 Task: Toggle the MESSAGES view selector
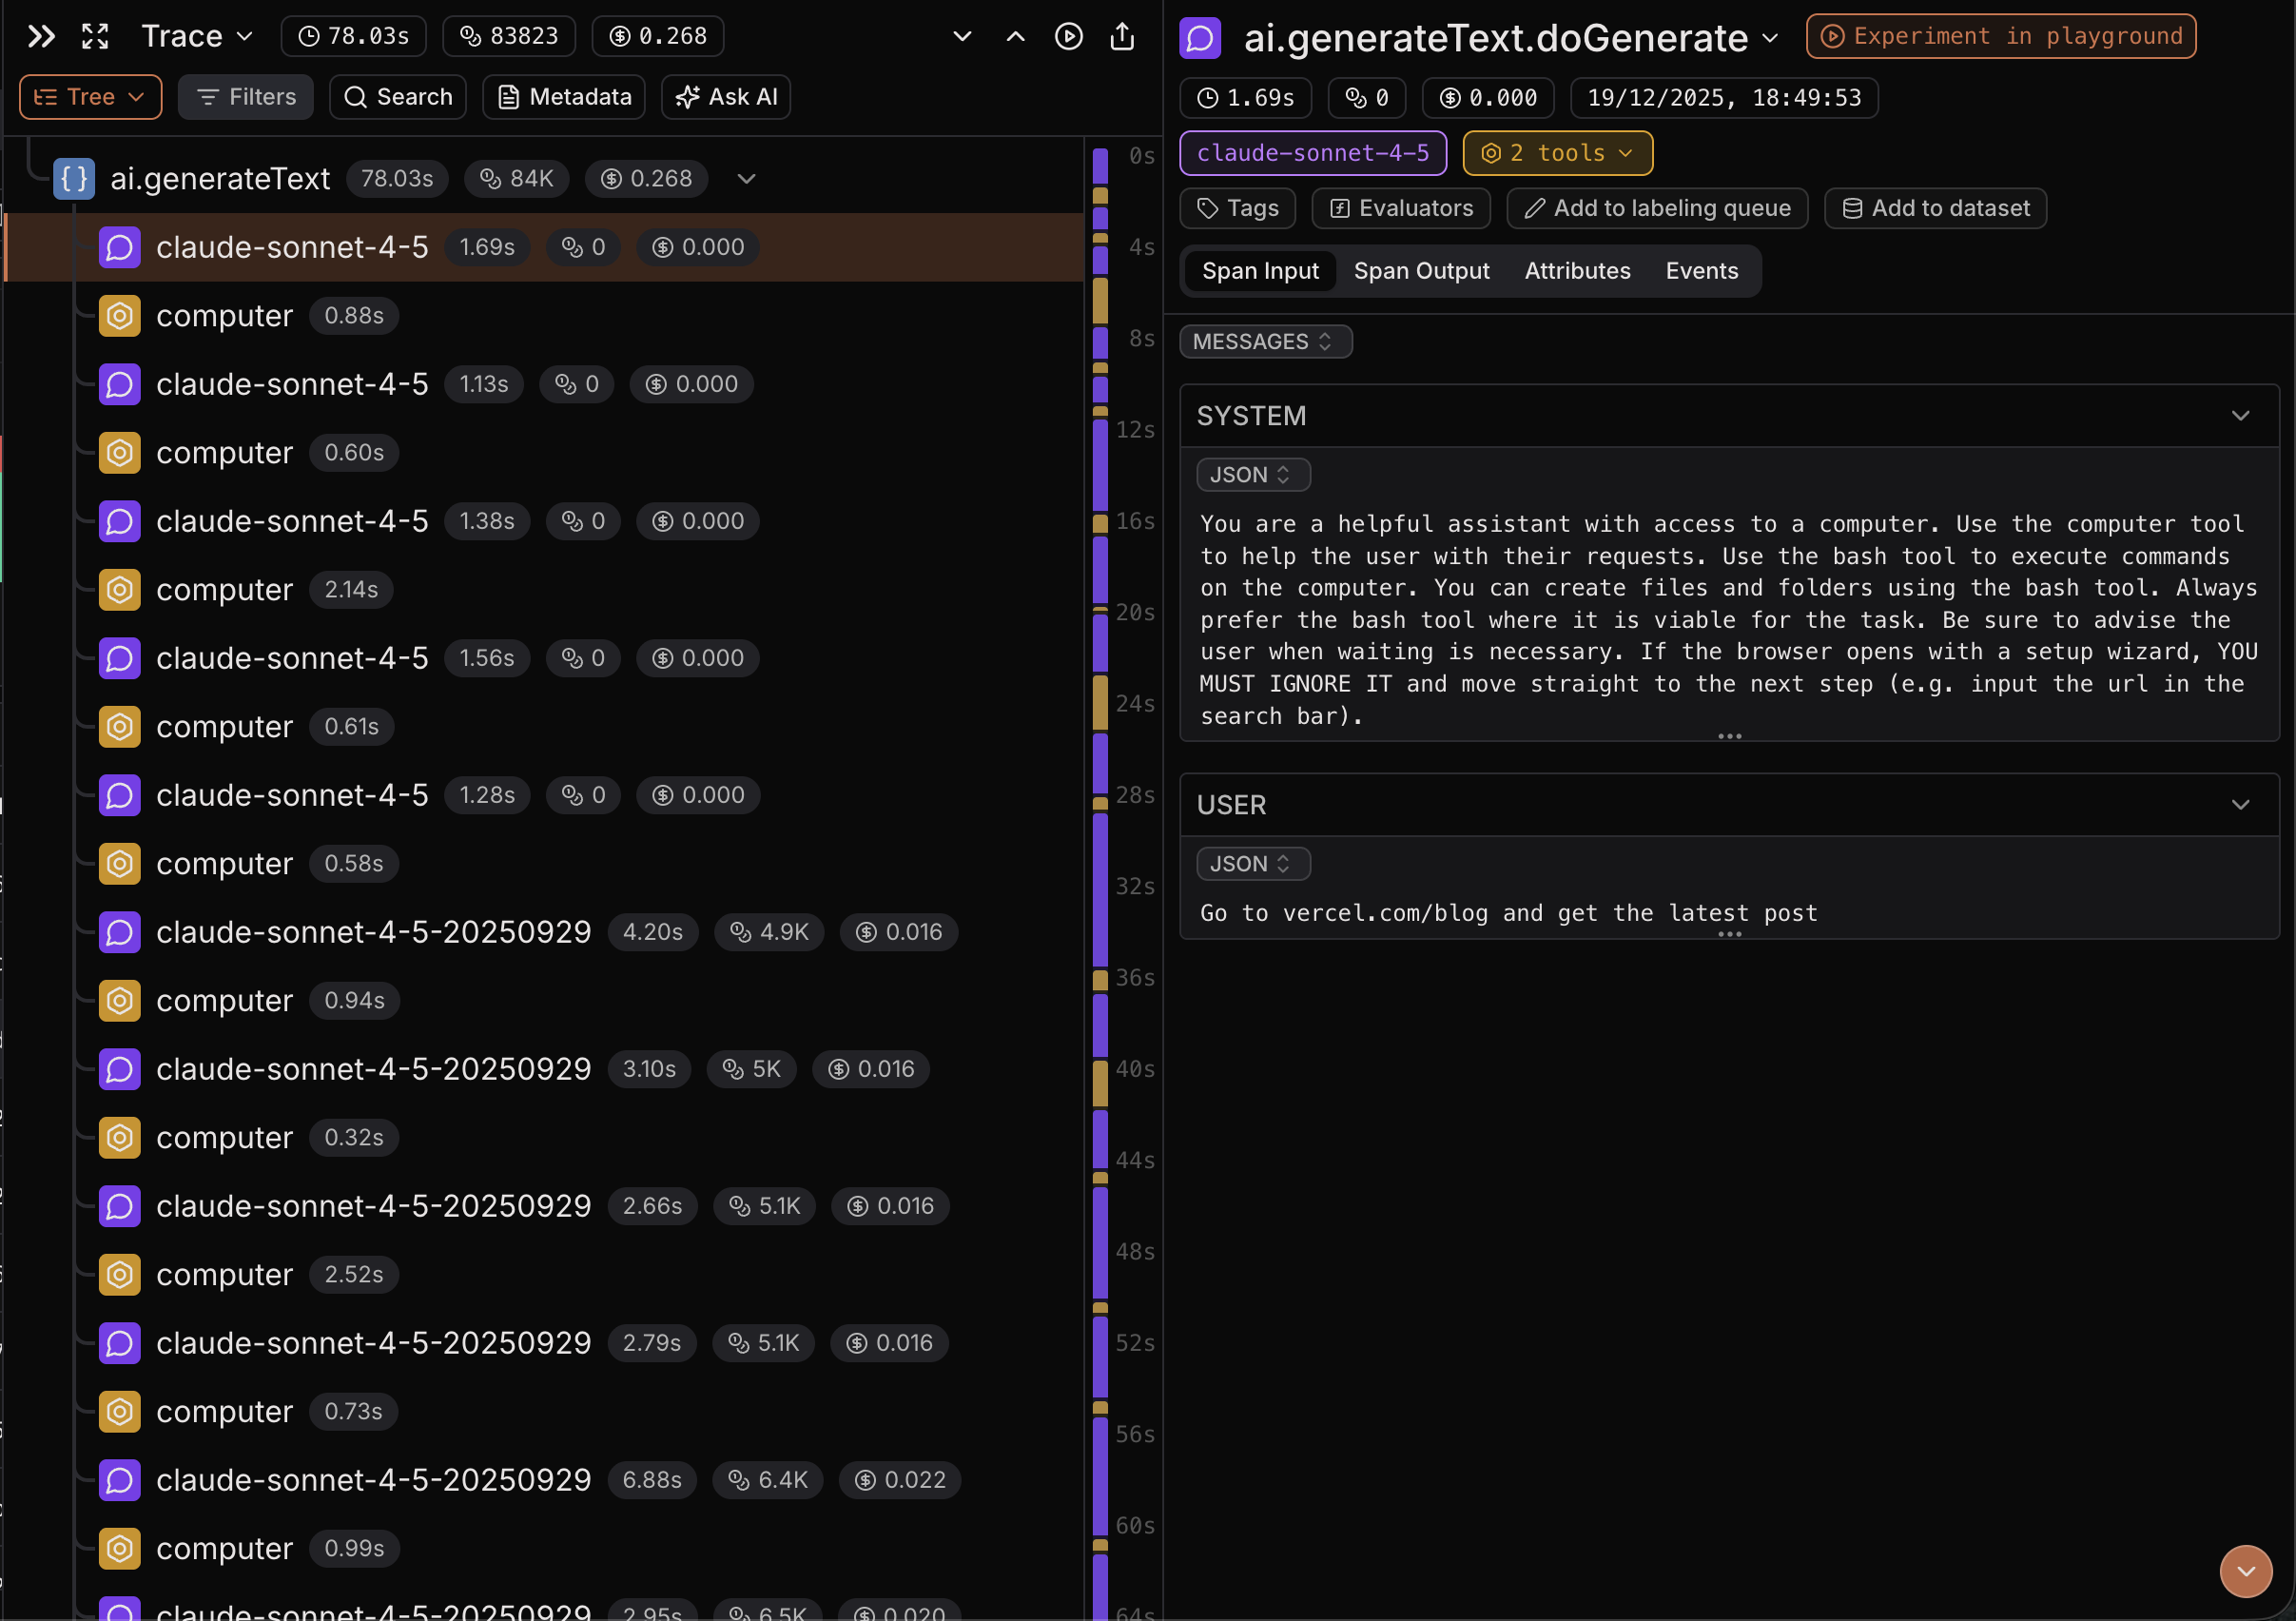(1264, 342)
